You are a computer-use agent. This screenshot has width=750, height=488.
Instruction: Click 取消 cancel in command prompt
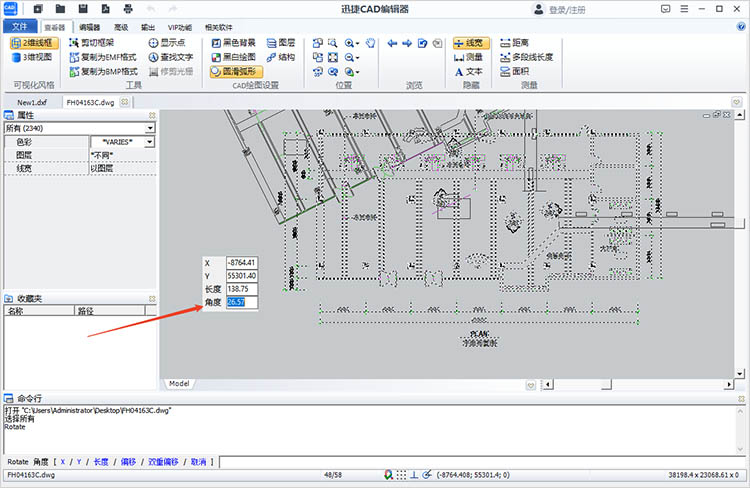(199, 462)
